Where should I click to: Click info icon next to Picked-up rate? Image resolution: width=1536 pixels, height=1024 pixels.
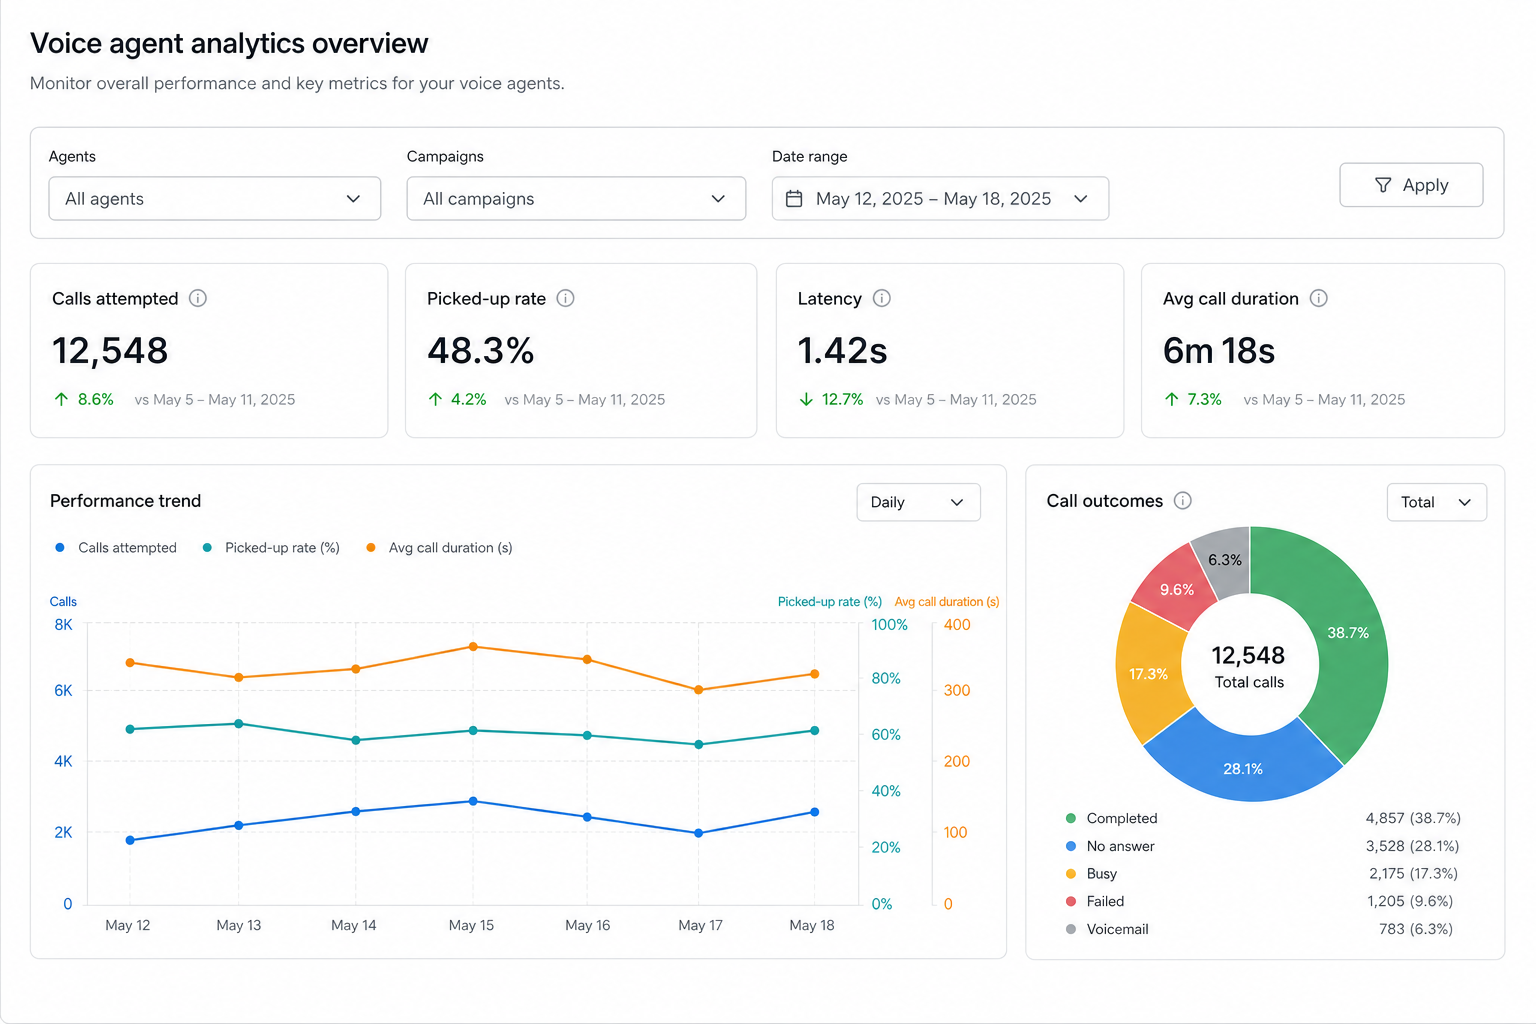(566, 298)
